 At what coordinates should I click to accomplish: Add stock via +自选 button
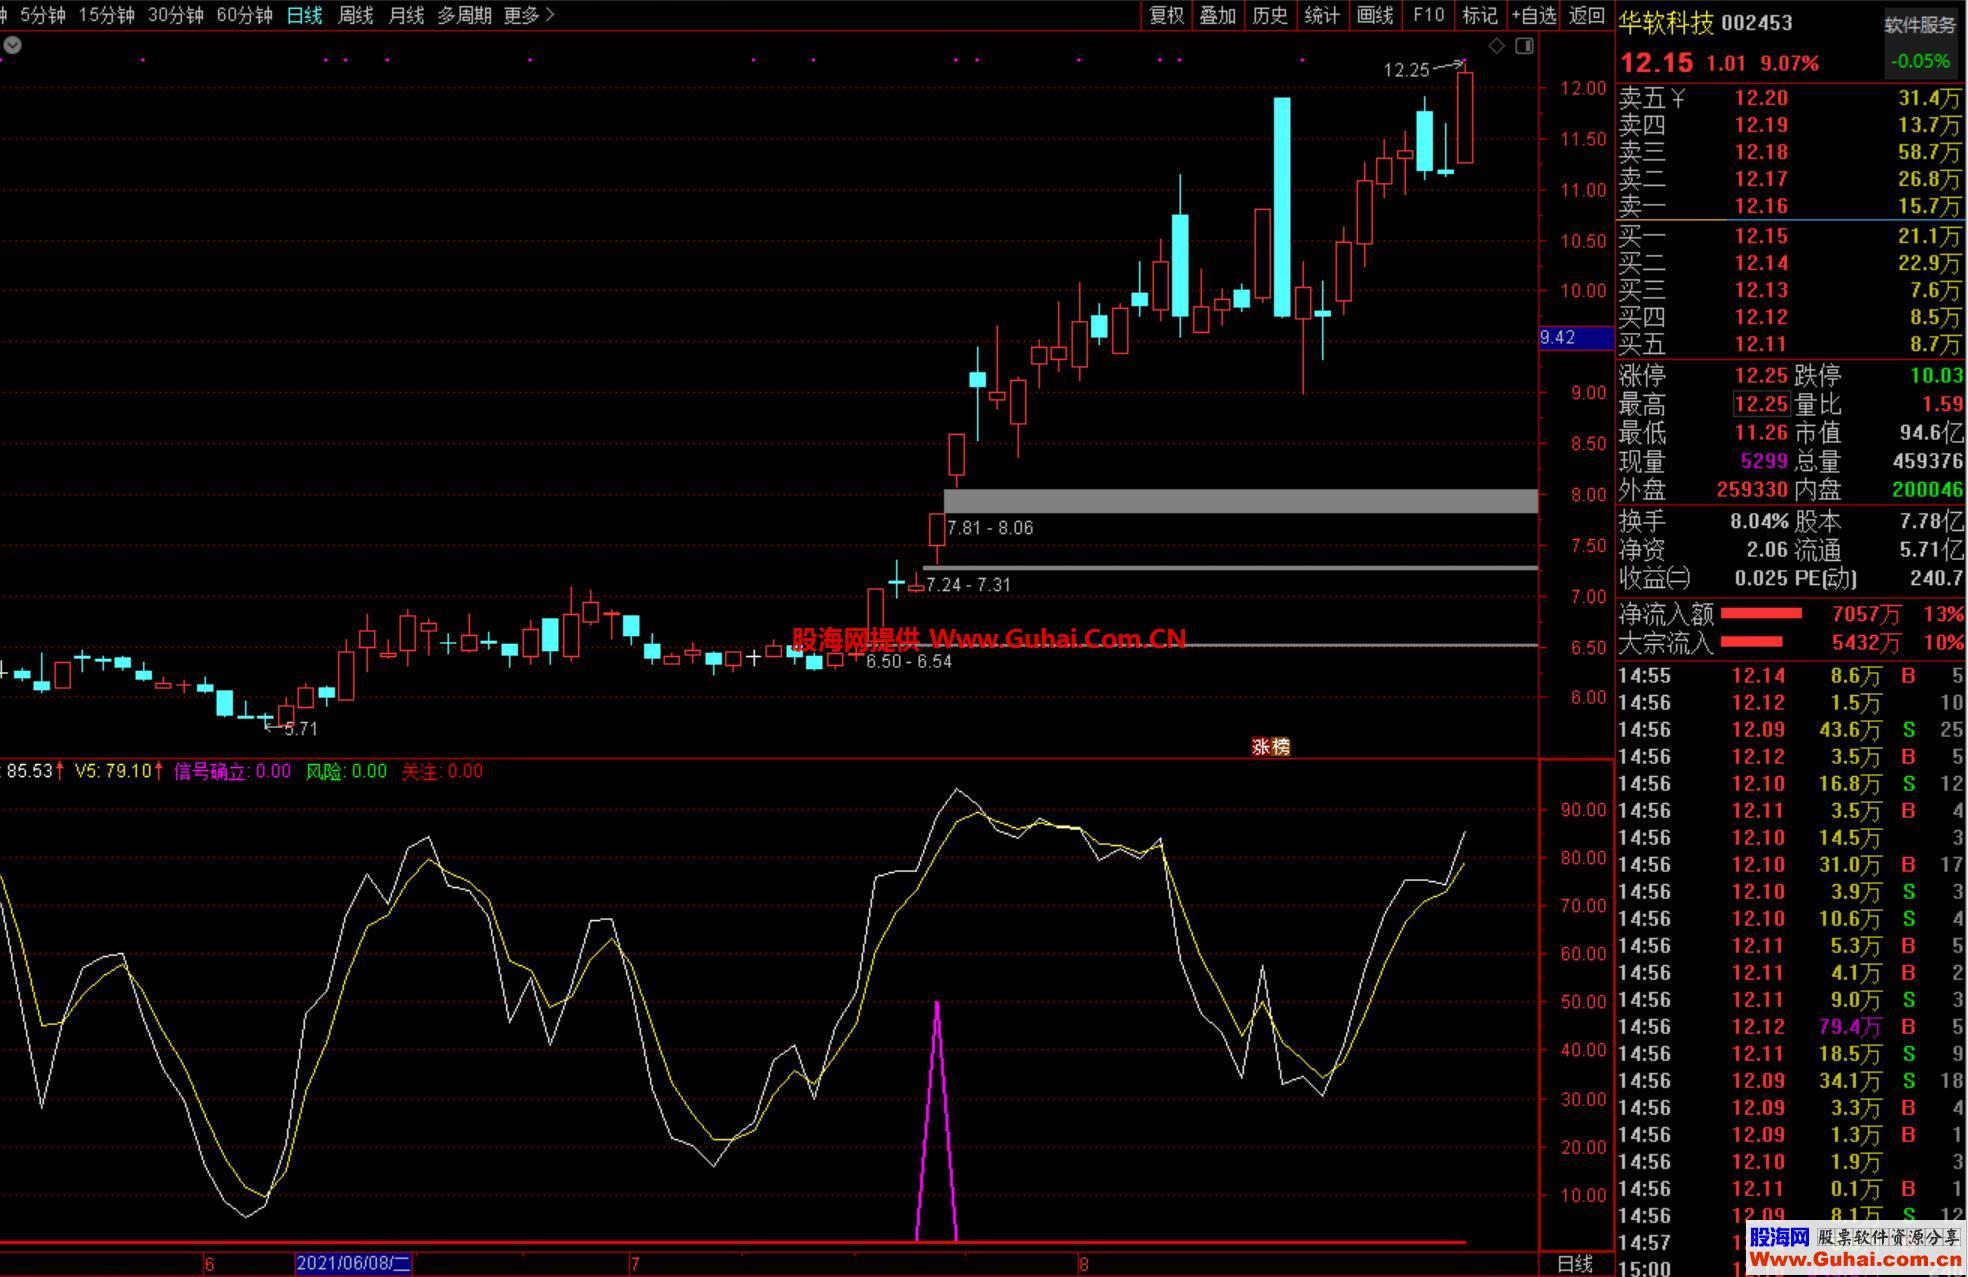click(1533, 15)
